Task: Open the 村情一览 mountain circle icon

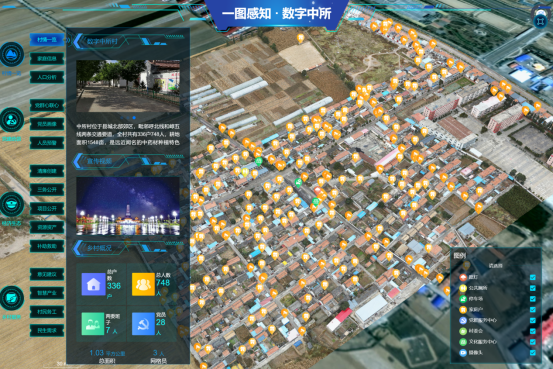Action: pyautogui.click(x=12, y=54)
